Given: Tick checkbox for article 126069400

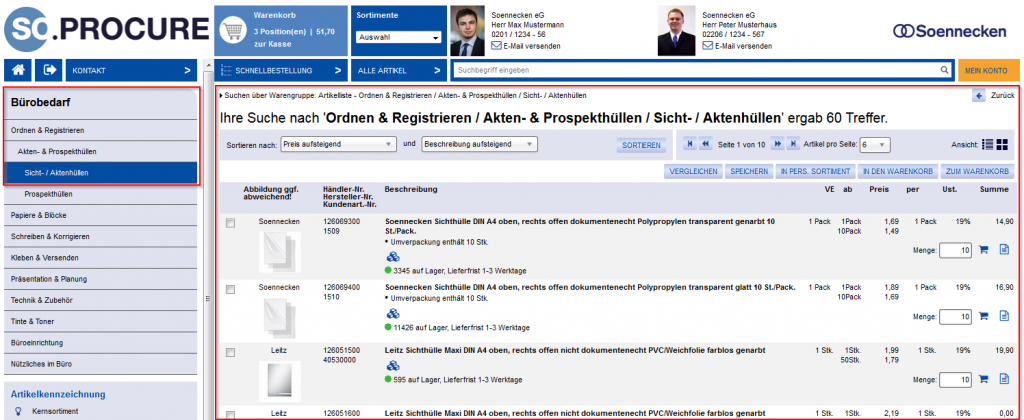Looking at the screenshot, I should pyautogui.click(x=230, y=289).
